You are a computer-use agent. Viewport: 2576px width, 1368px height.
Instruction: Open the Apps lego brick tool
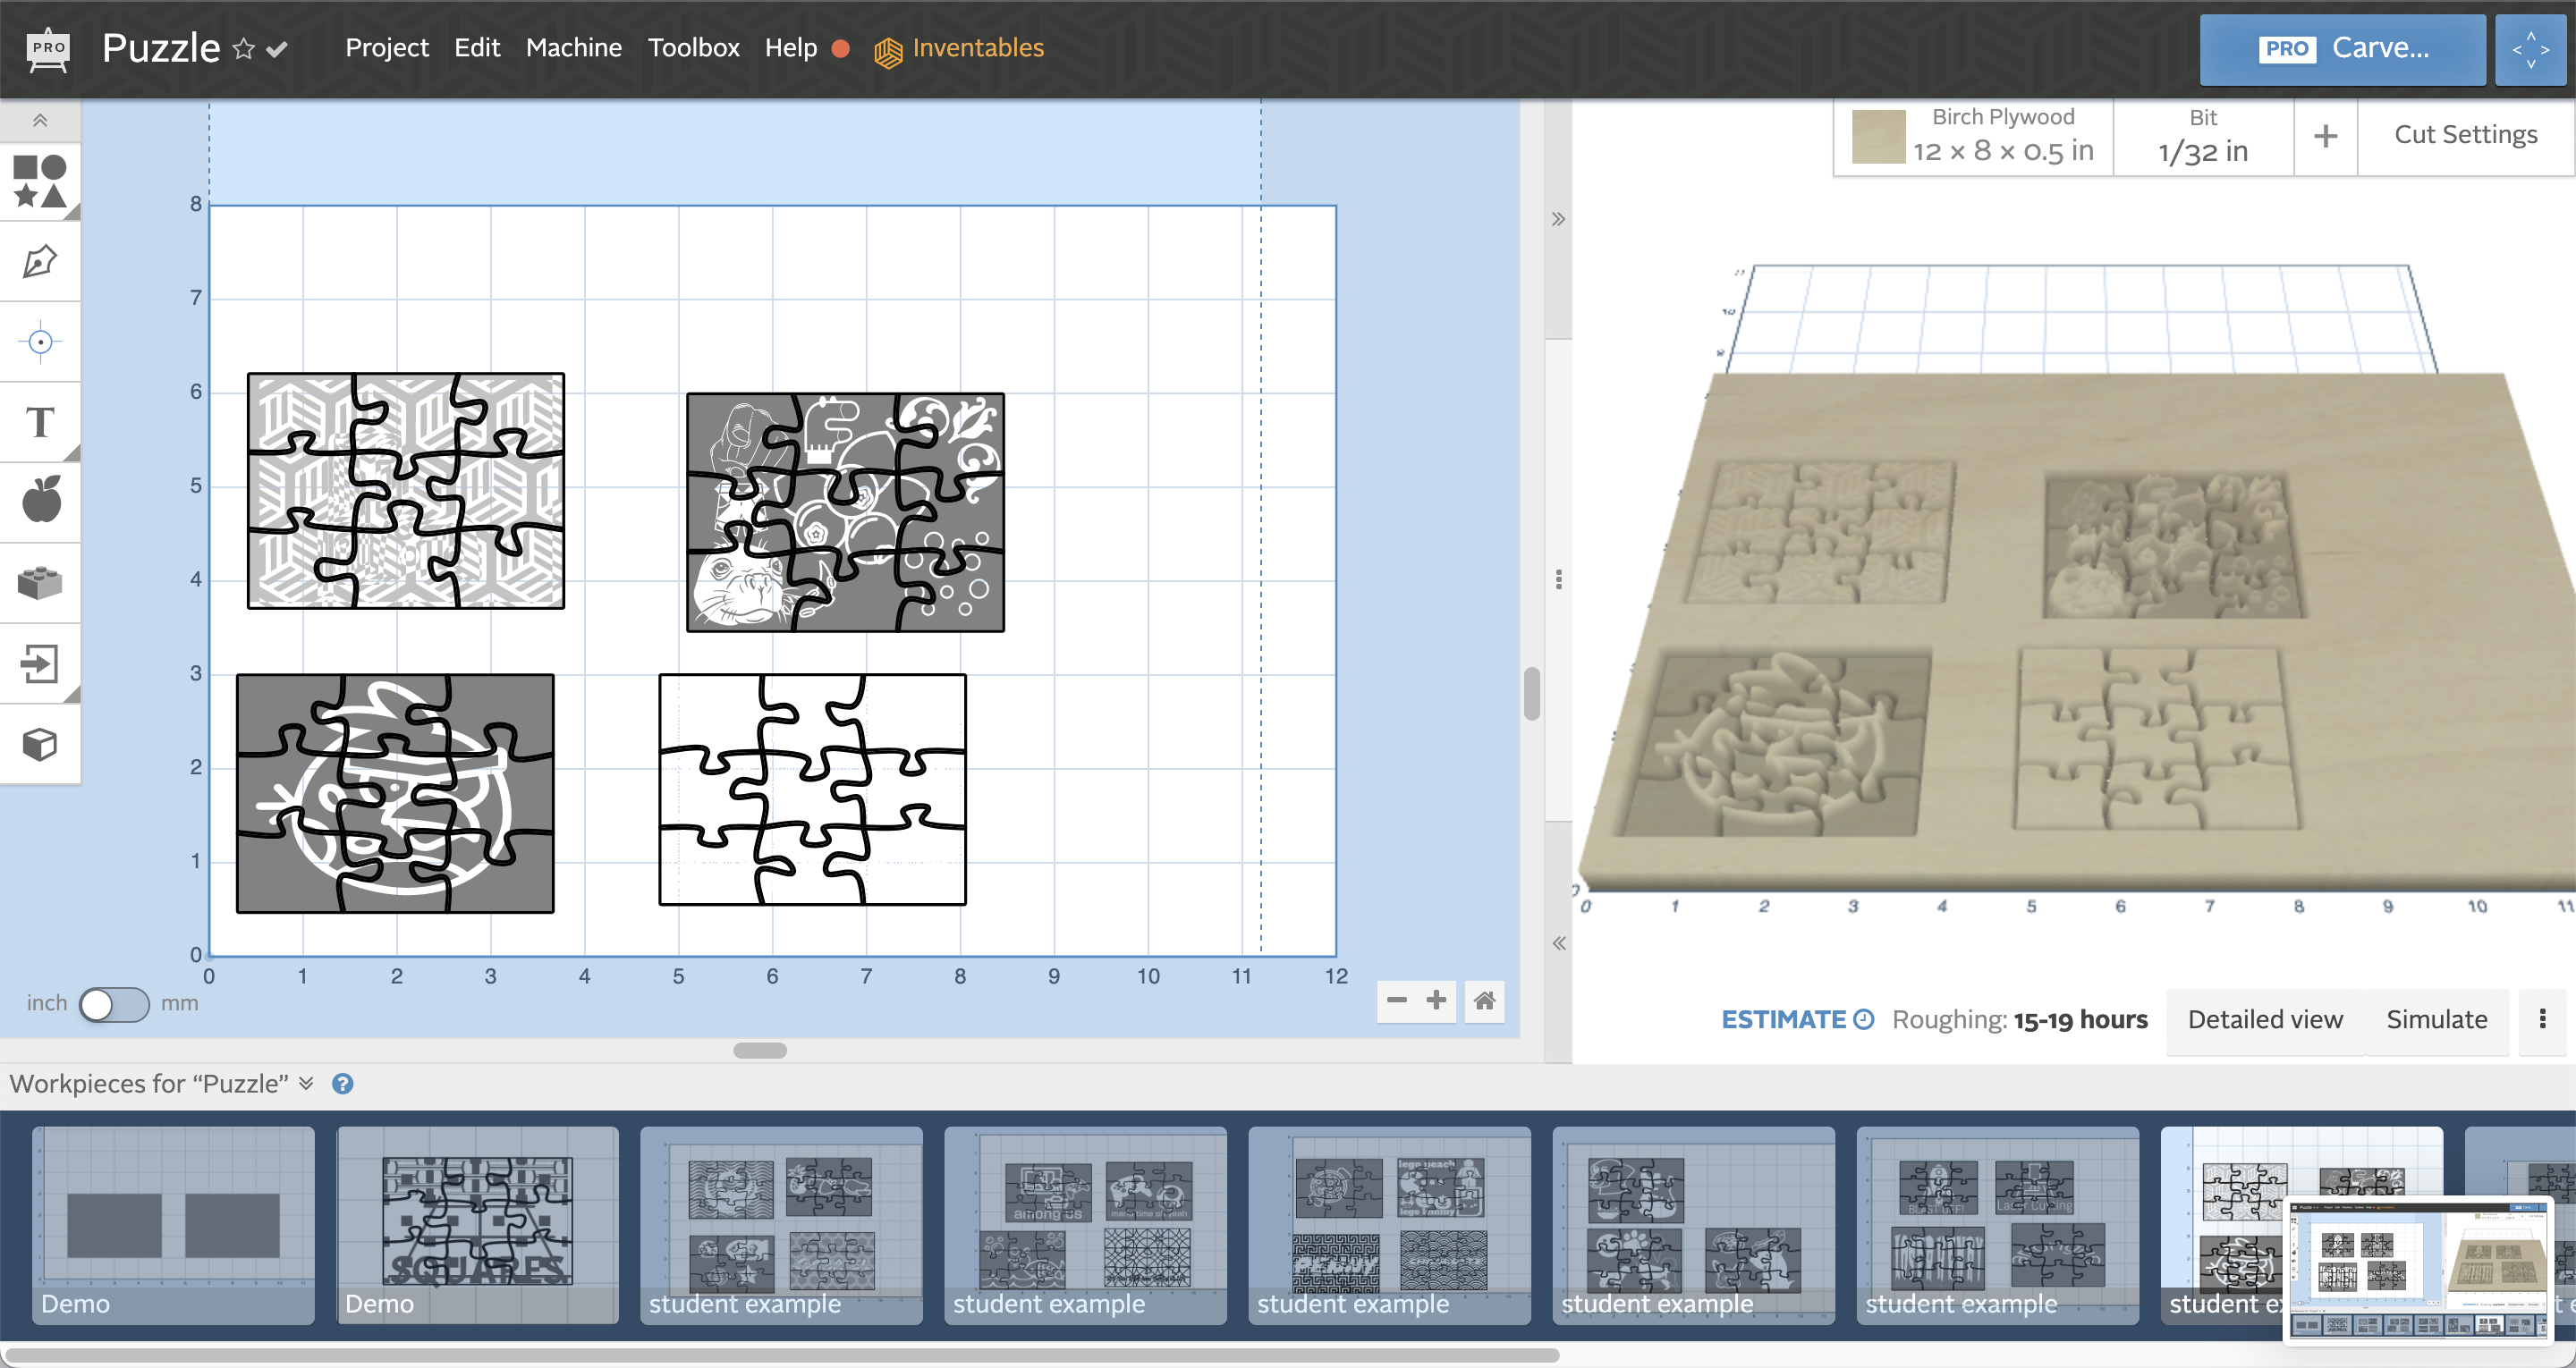[x=40, y=583]
